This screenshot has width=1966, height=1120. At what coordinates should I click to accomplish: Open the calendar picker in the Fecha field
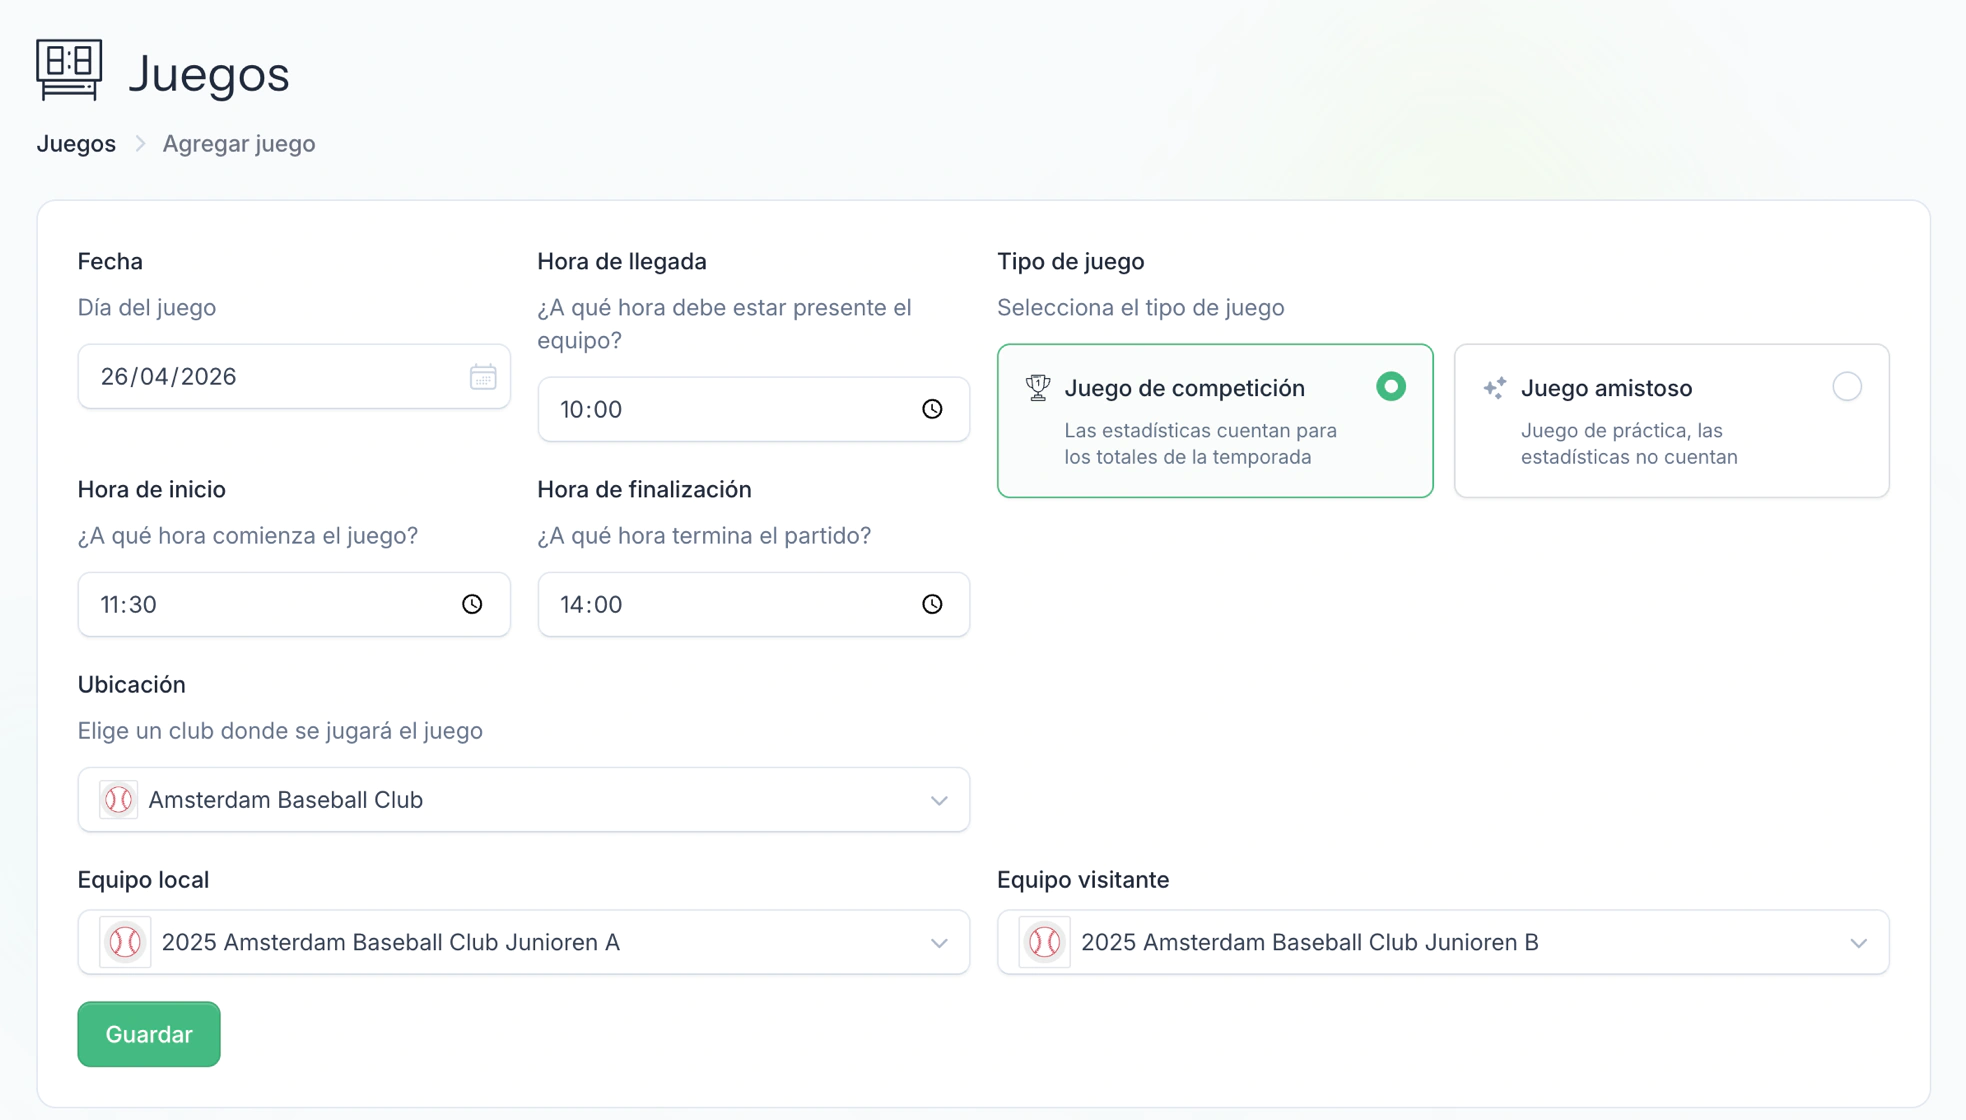click(483, 377)
